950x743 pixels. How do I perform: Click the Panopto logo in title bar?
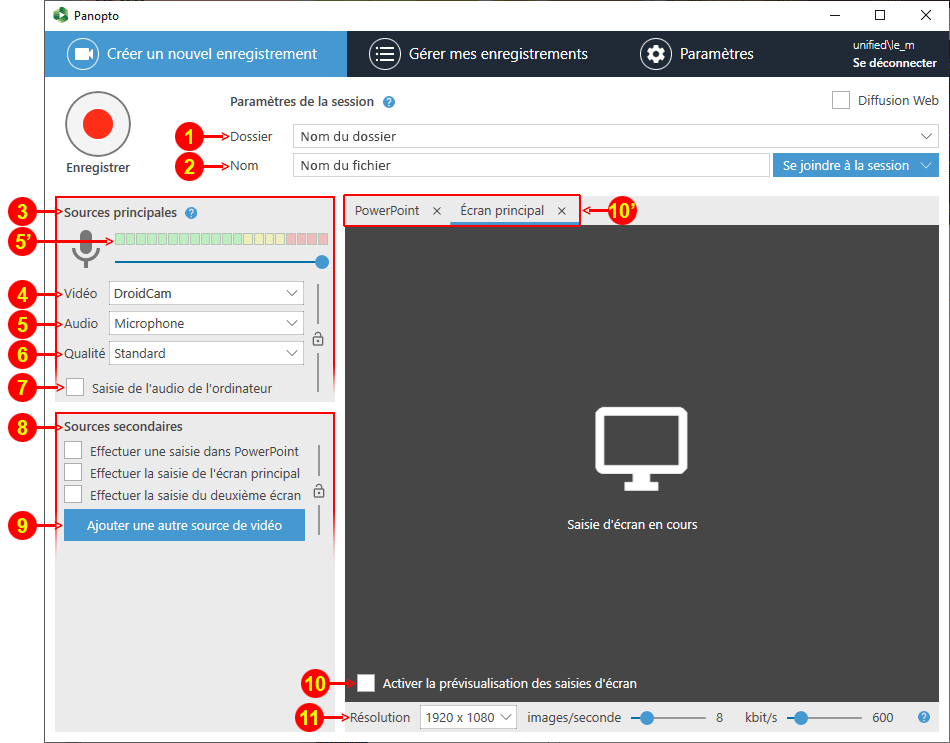click(x=61, y=15)
